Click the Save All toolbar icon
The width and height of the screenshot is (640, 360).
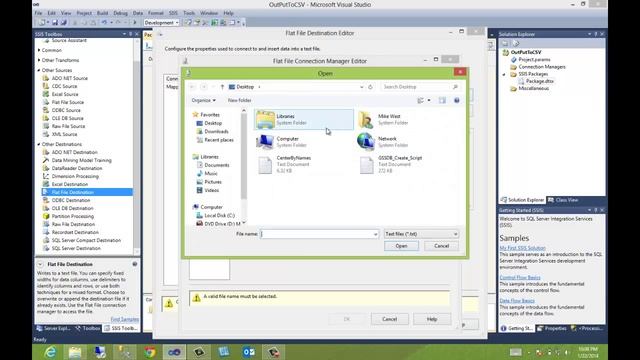tap(63, 23)
